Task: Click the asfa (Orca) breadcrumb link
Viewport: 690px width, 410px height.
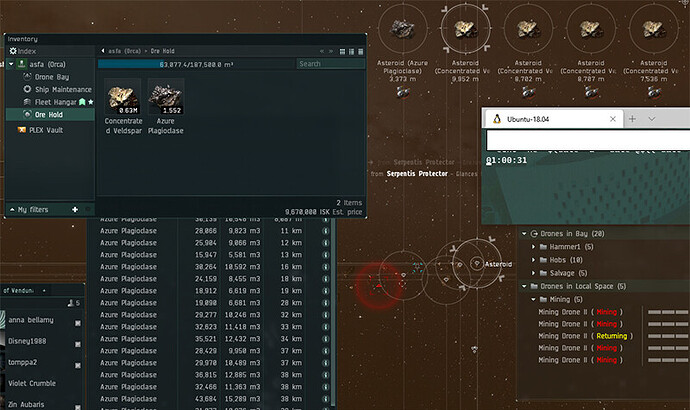Action: (x=125, y=51)
